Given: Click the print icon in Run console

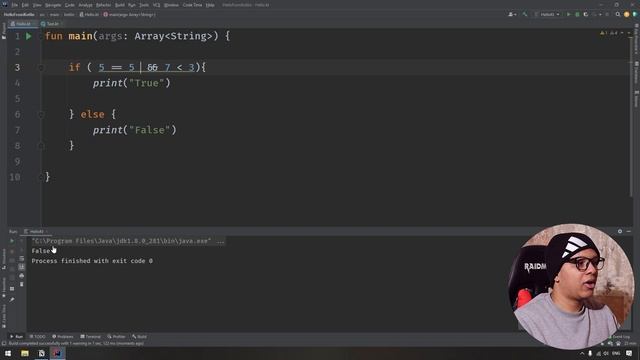Looking at the screenshot, I should tap(22, 276).
